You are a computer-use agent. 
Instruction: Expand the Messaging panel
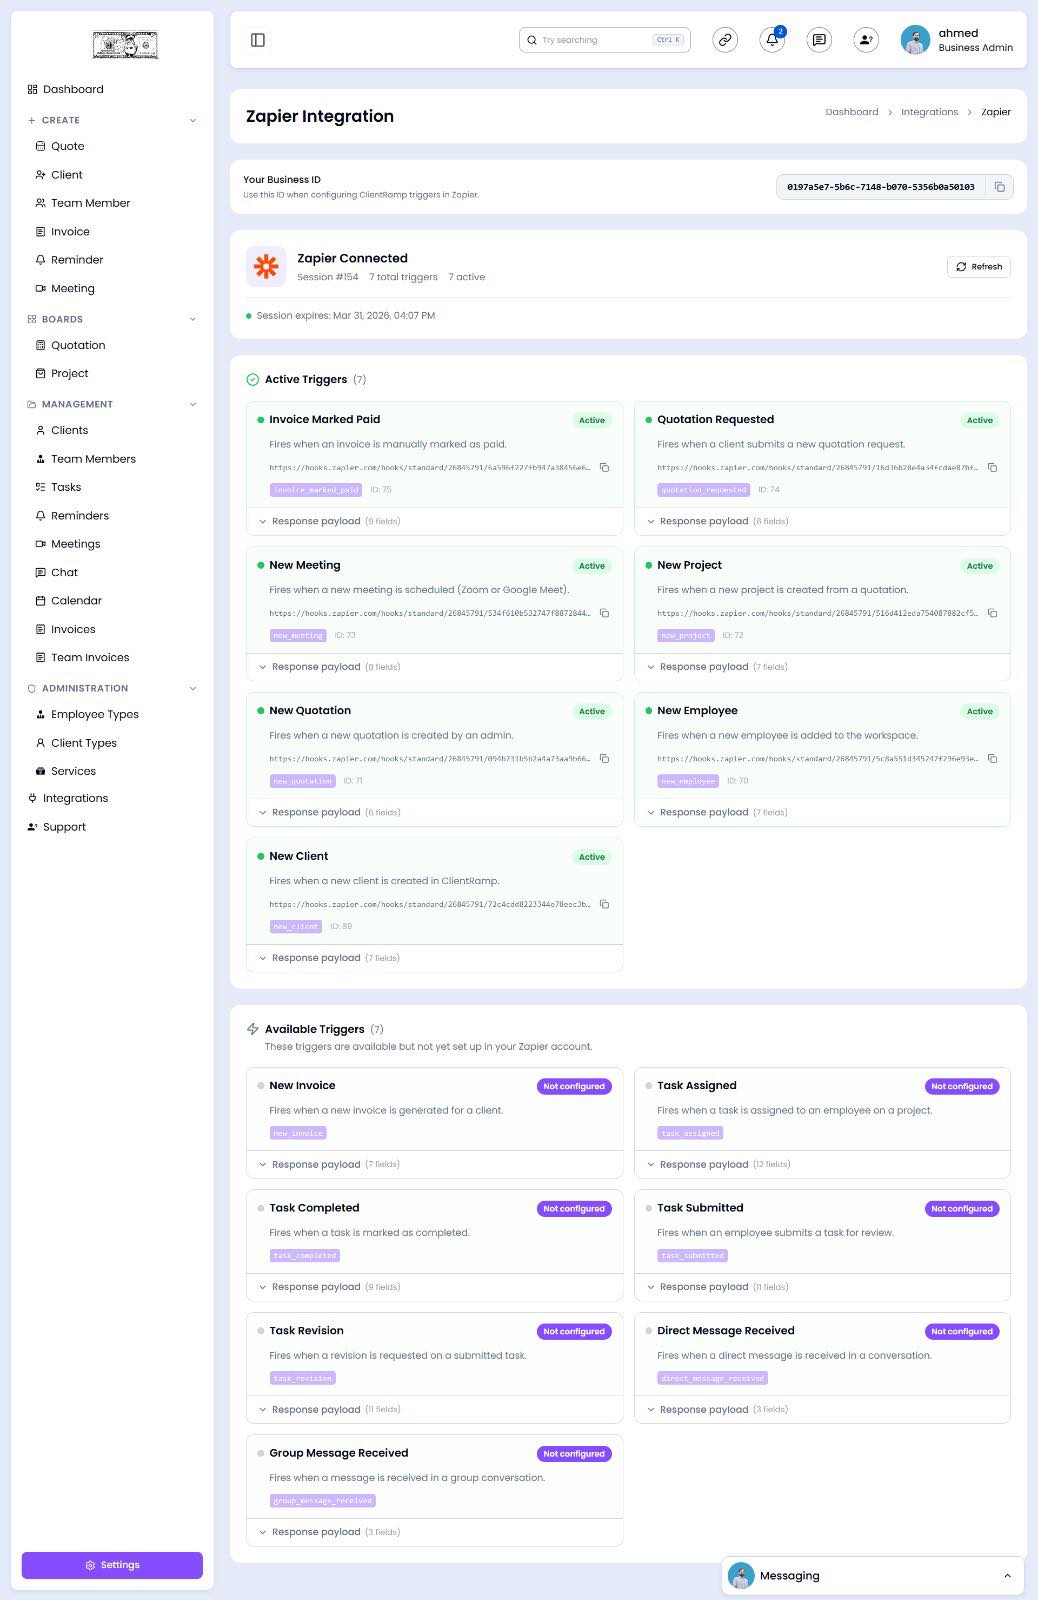[1007, 1576]
